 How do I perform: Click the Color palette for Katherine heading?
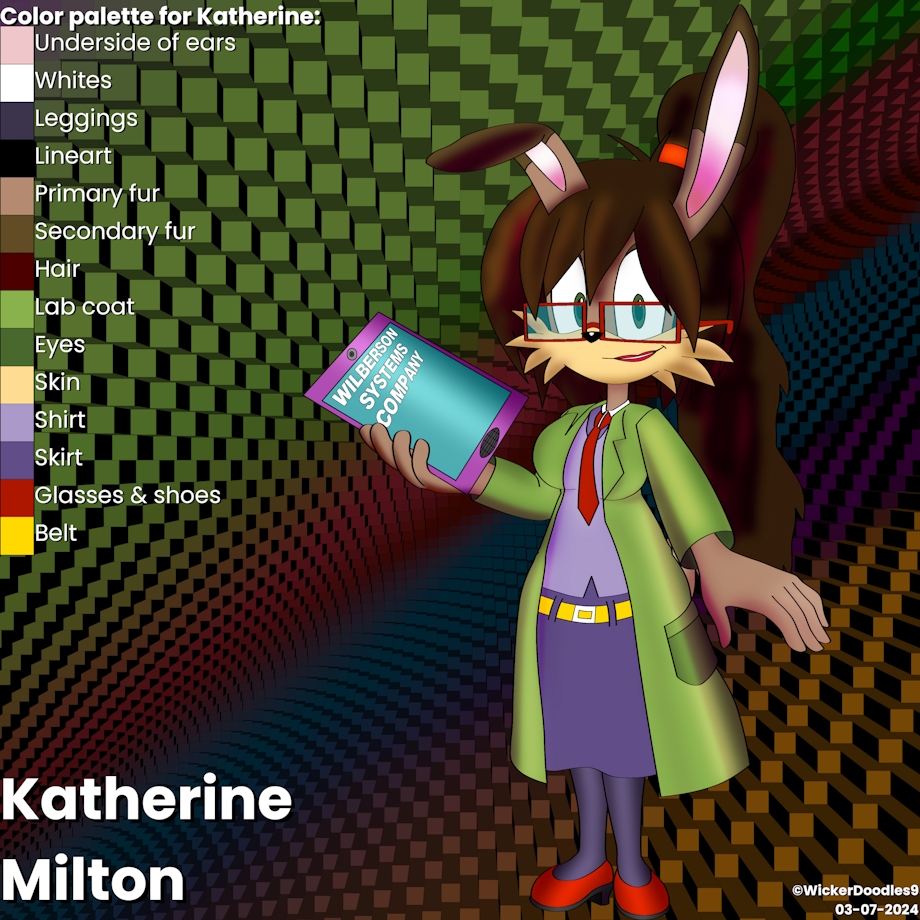tap(161, 16)
